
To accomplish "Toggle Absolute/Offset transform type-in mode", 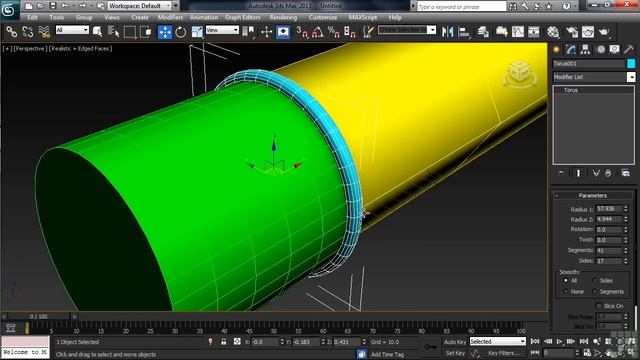I will click(237, 342).
